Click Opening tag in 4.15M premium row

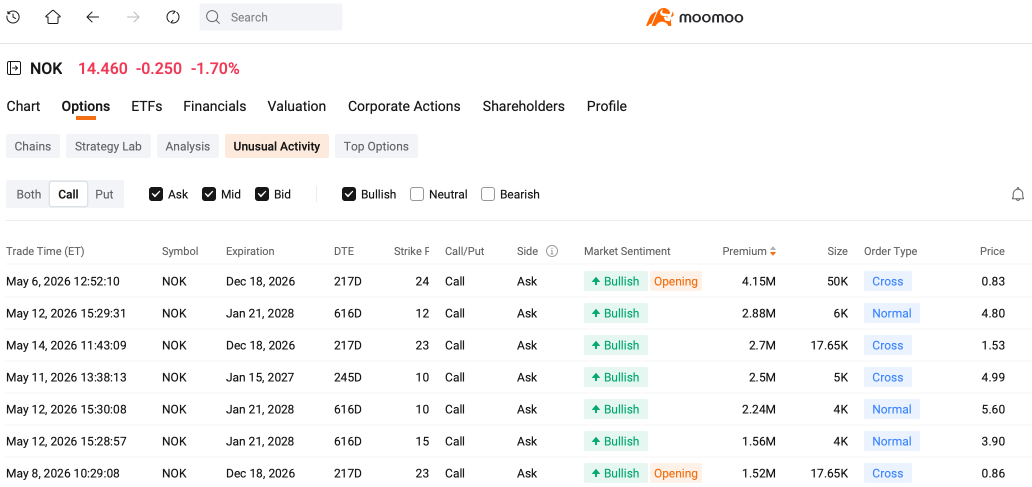(676, 281)
